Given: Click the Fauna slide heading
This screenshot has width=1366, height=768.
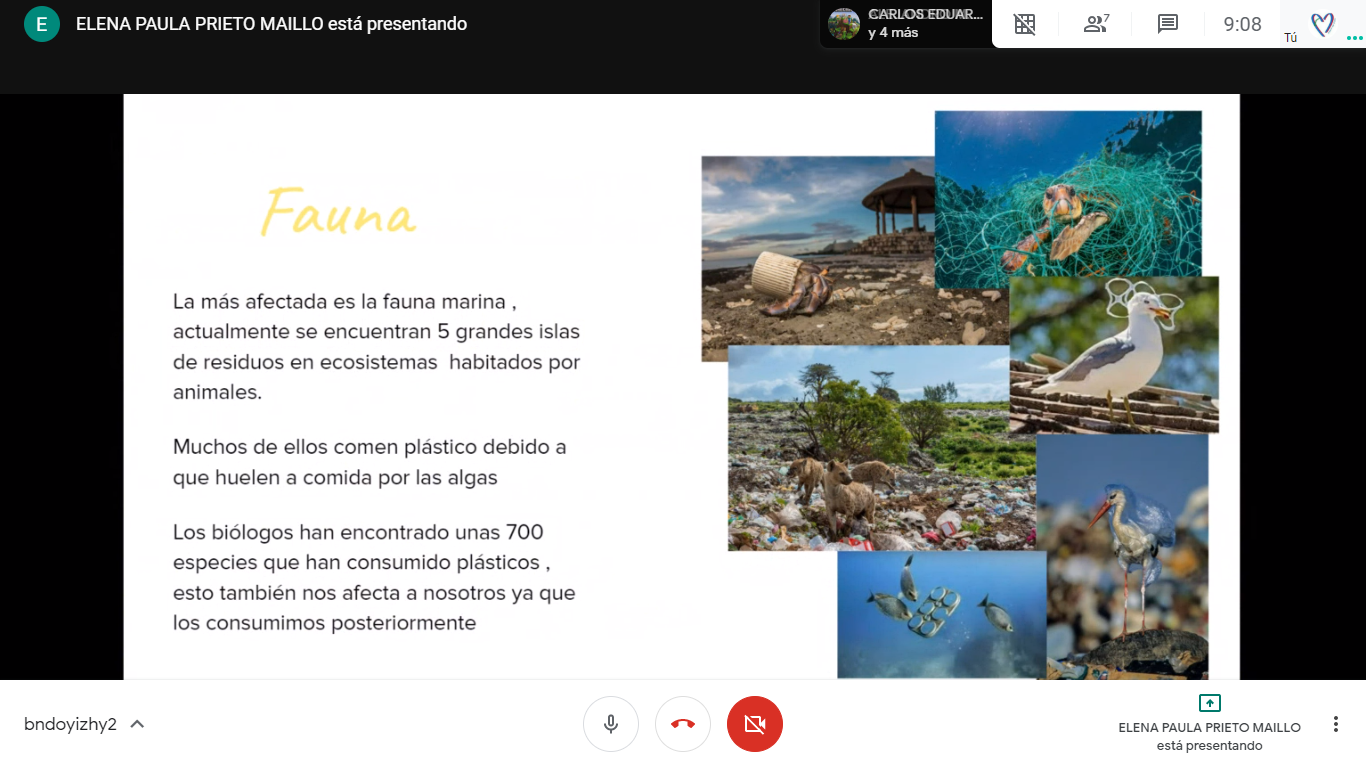Looking at the screenshot, I should pyautogui.click(x=338, y=212).
